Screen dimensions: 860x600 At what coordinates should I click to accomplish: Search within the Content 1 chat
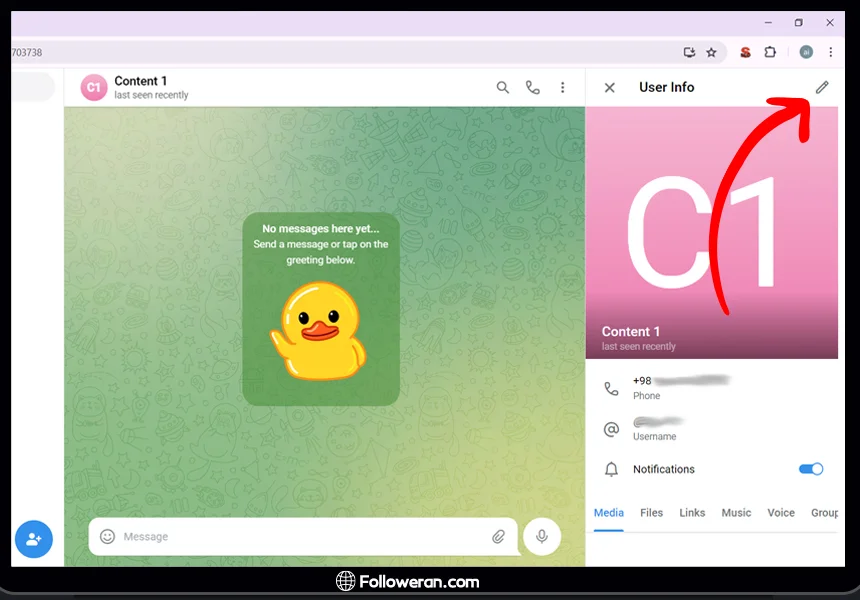point(503,88)
